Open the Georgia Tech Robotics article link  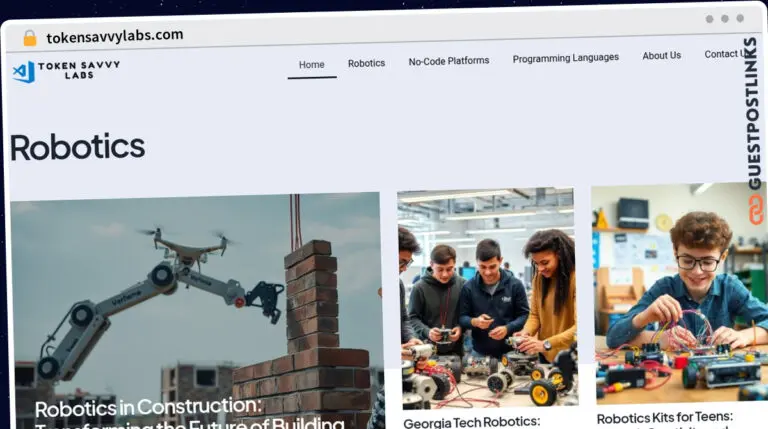pyautogui.click(x=472, y=422)
